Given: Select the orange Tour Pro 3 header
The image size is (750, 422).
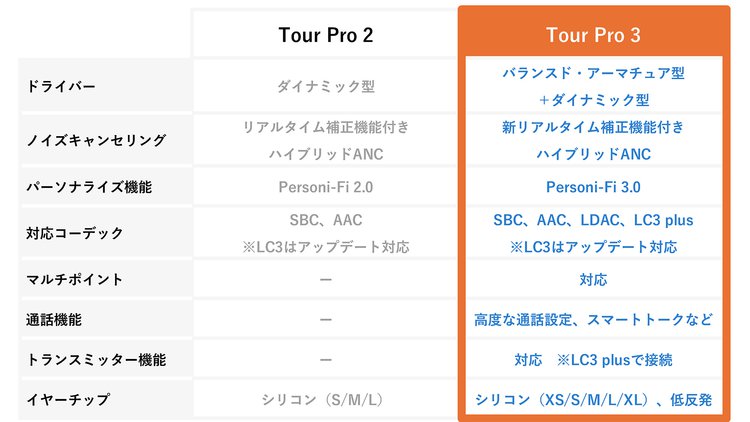Looking at the screenshot, I should tap(593, 35).
